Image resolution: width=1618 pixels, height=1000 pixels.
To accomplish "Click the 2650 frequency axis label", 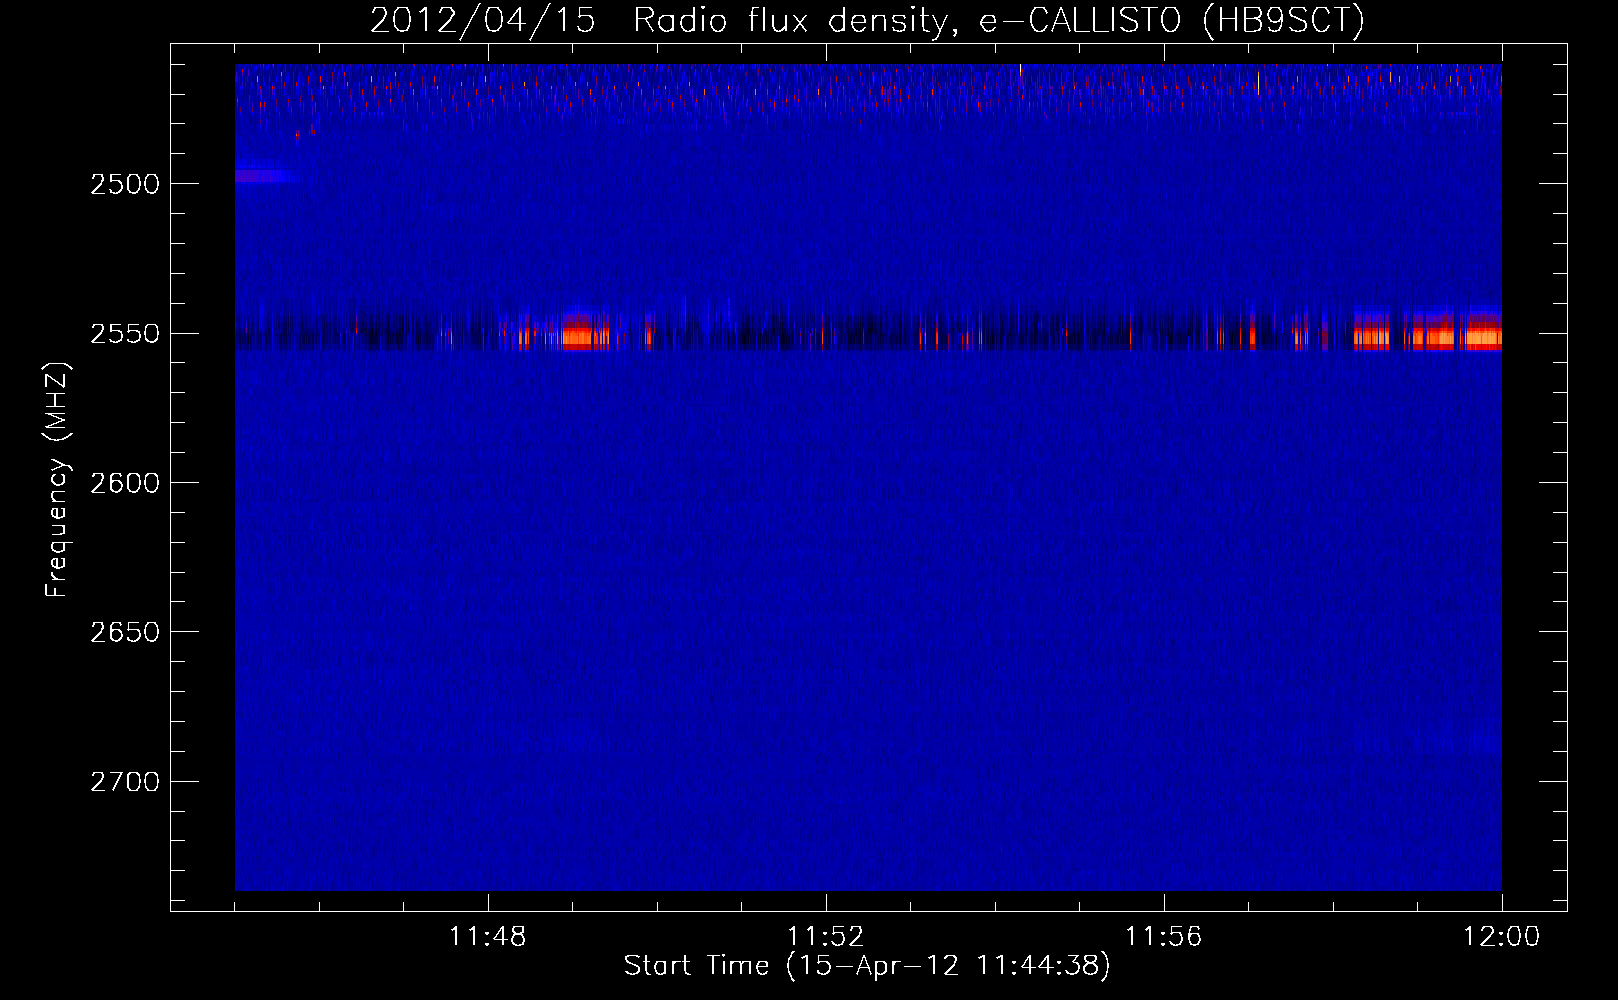I will pos(124,632).
